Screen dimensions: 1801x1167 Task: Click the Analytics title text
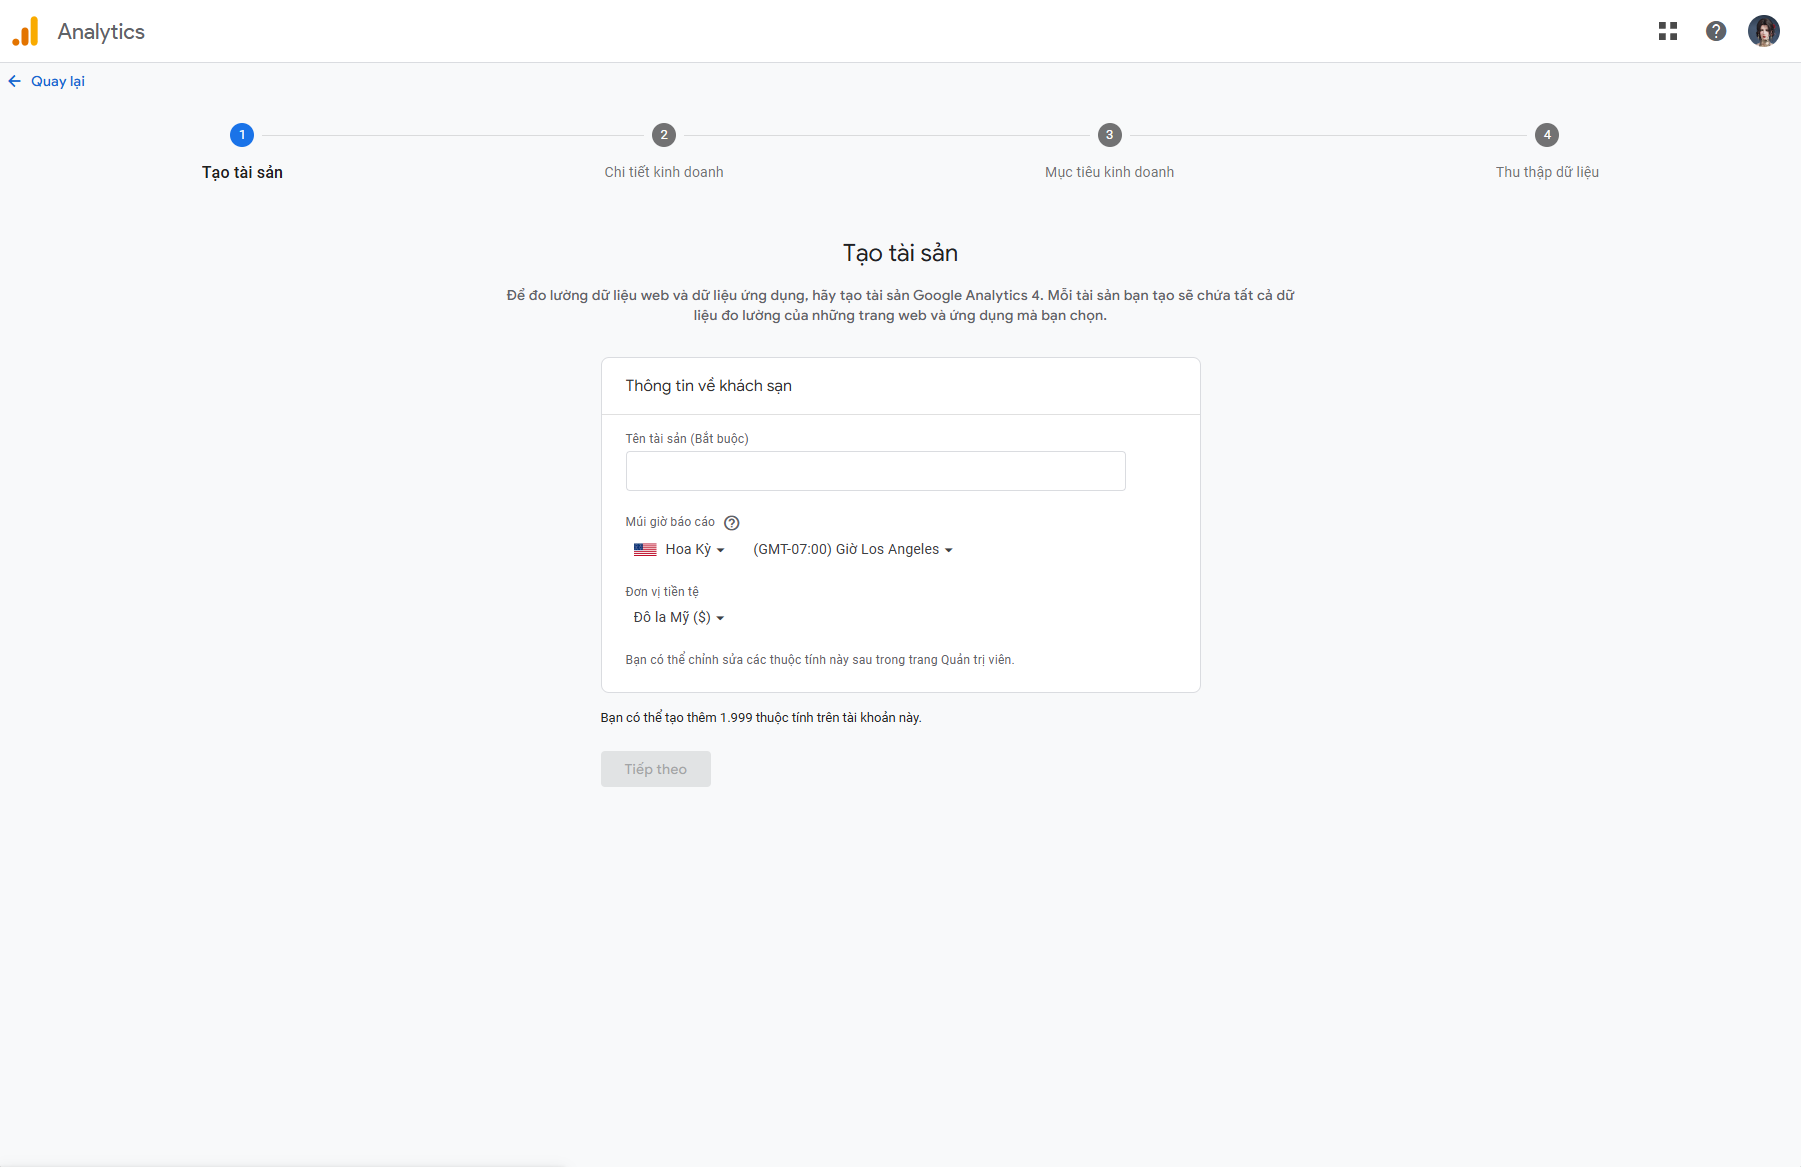pyautogui.click(x=101, y=31)
